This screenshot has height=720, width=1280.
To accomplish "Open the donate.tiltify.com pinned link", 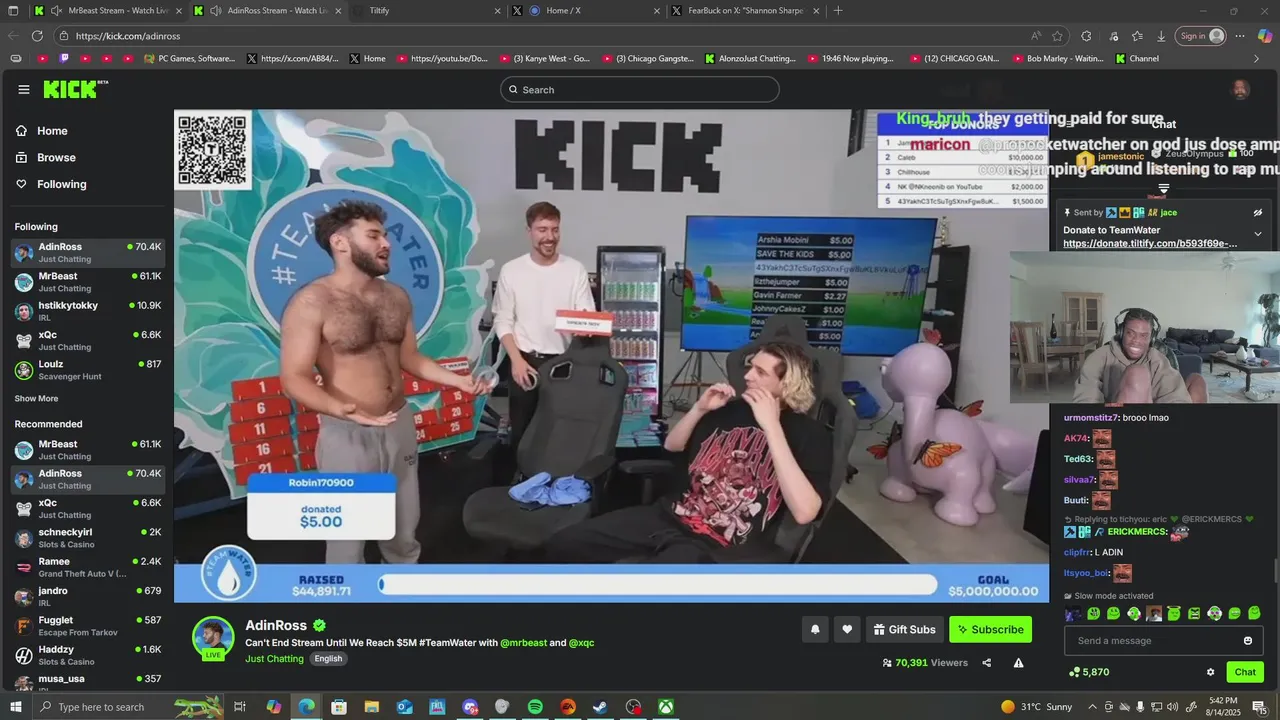I will coord(1150,244).
